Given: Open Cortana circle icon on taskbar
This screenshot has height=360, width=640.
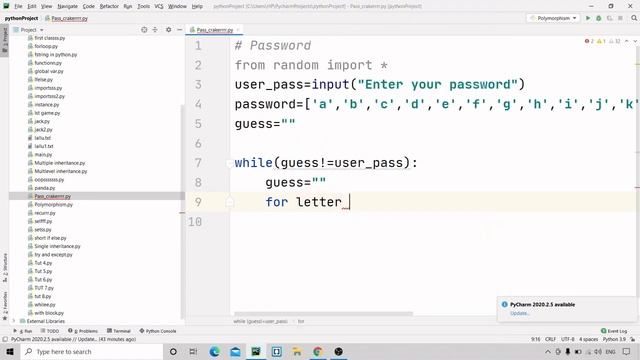Looking at the screenshot, I should pos(173,351).
